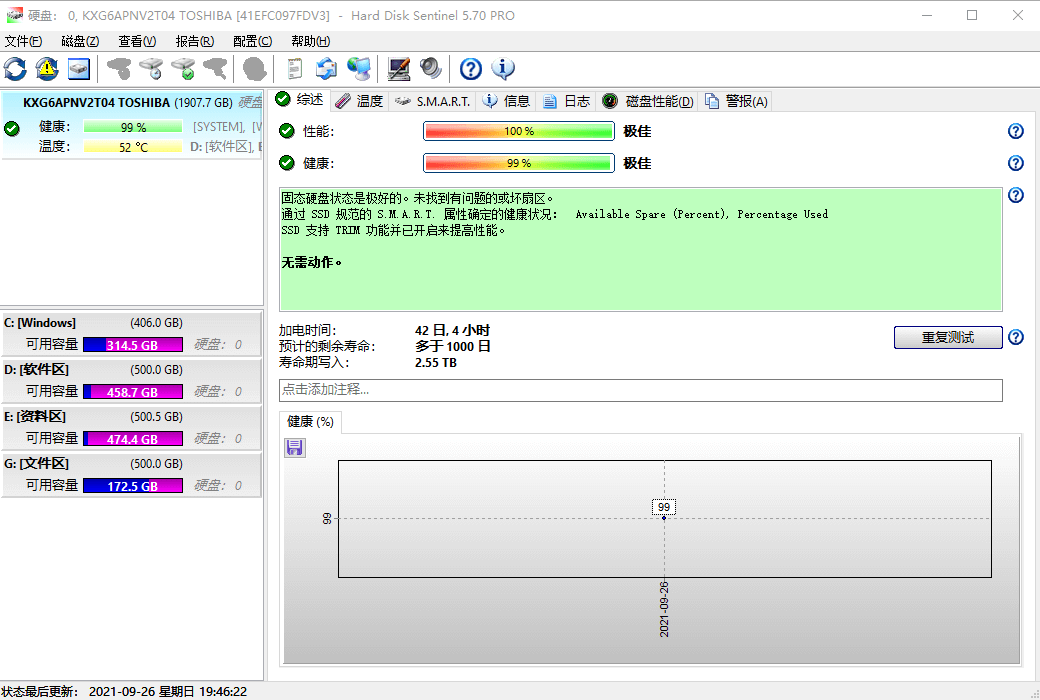The width and height of the screenshot is (1040, 700).
Task: Open preferences via the monitor-pencil toolbar icon
Action: (x=400, y=68)
